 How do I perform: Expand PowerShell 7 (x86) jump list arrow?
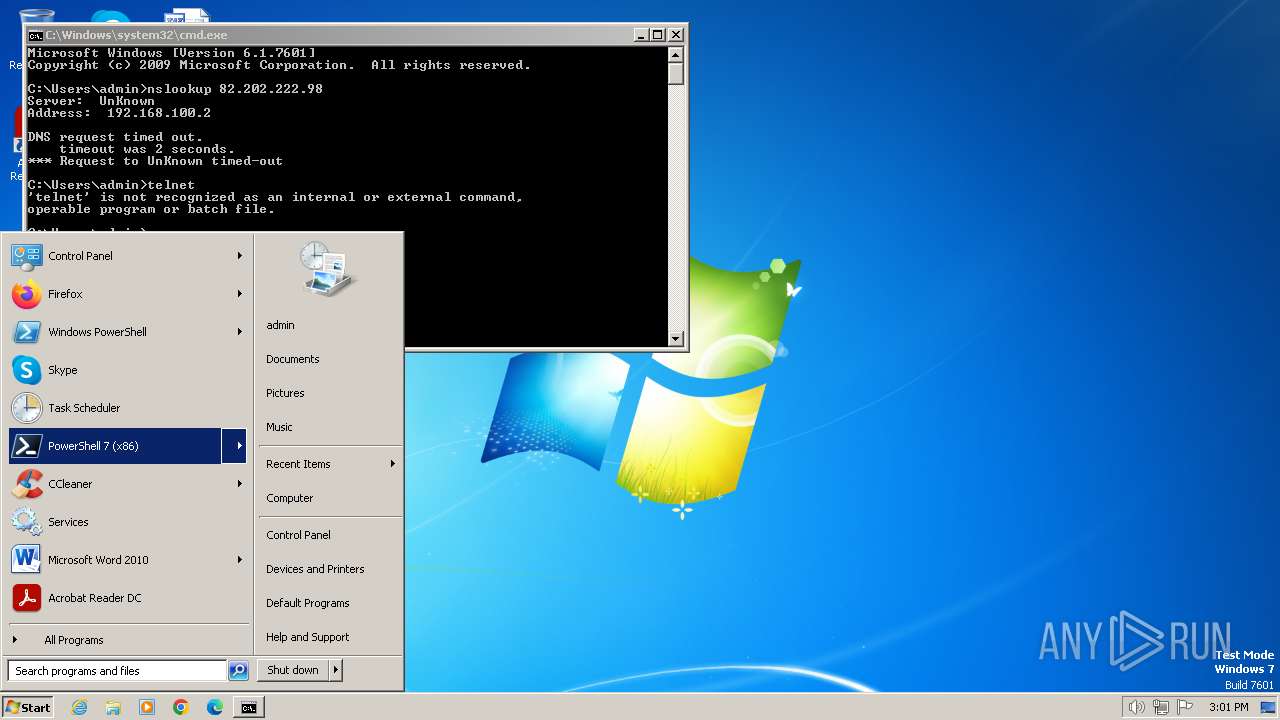[236, 446]
